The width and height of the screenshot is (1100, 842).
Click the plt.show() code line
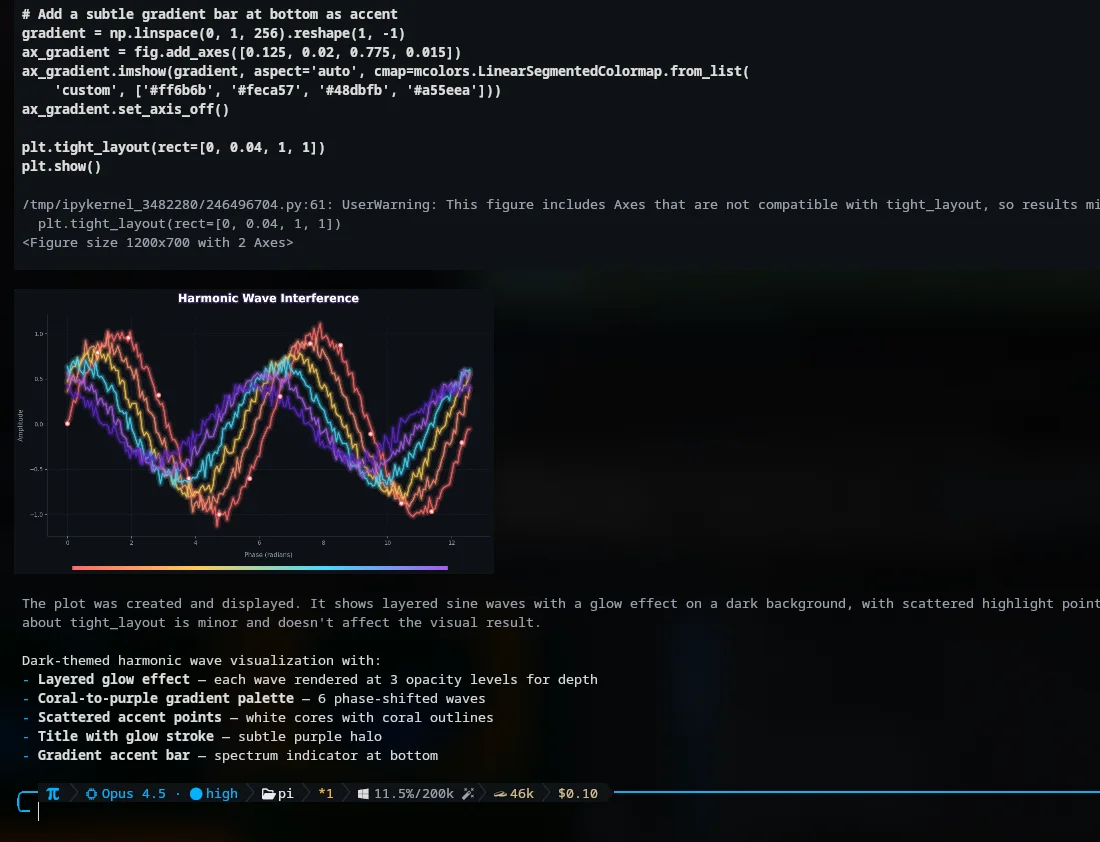[61, 167]
